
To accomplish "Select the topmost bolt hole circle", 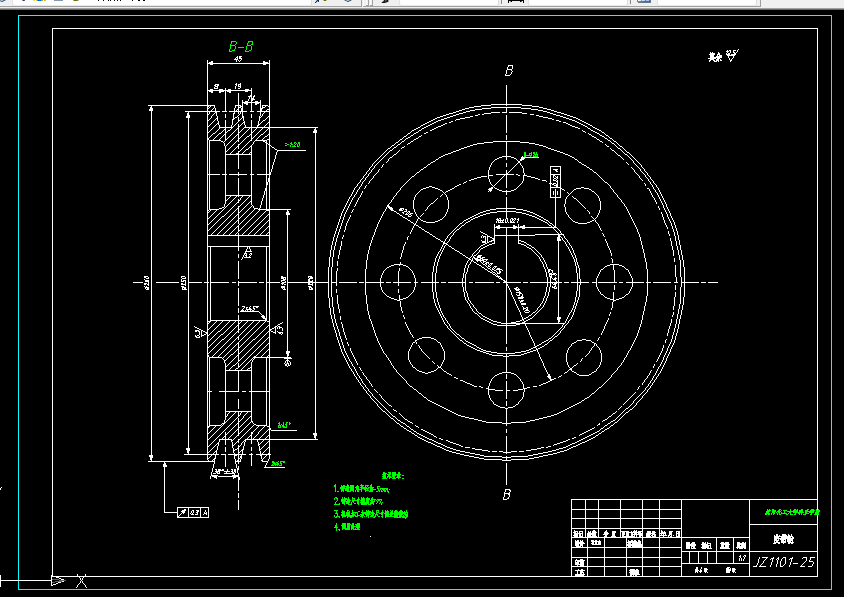I will 506,174.
